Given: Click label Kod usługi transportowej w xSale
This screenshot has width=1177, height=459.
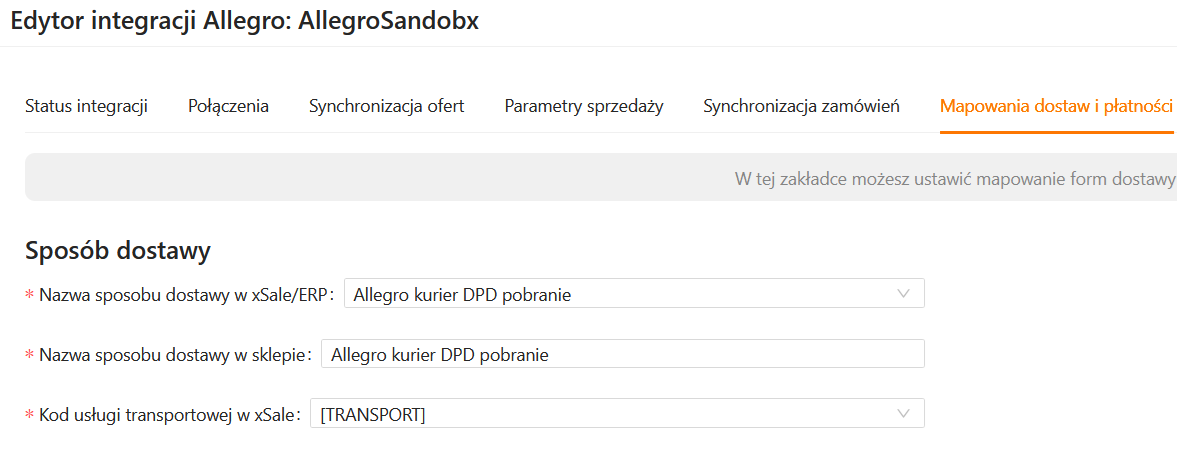Looking at the screenshot, I should tap(168, 415).
